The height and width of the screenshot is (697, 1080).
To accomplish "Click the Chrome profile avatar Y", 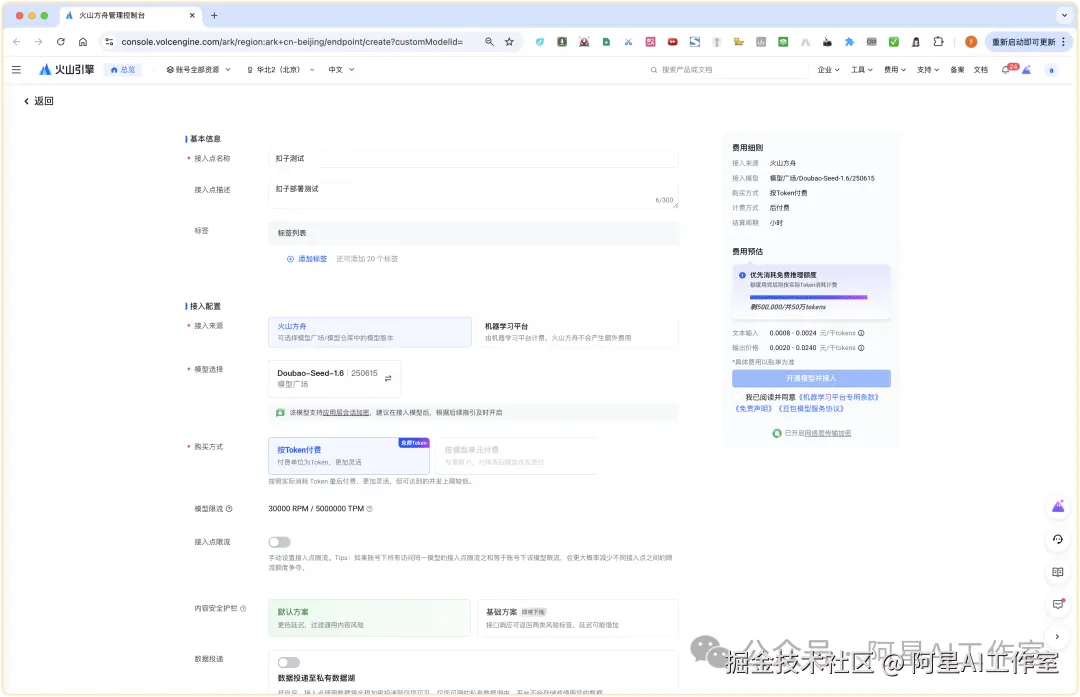I will coord(971,42).
